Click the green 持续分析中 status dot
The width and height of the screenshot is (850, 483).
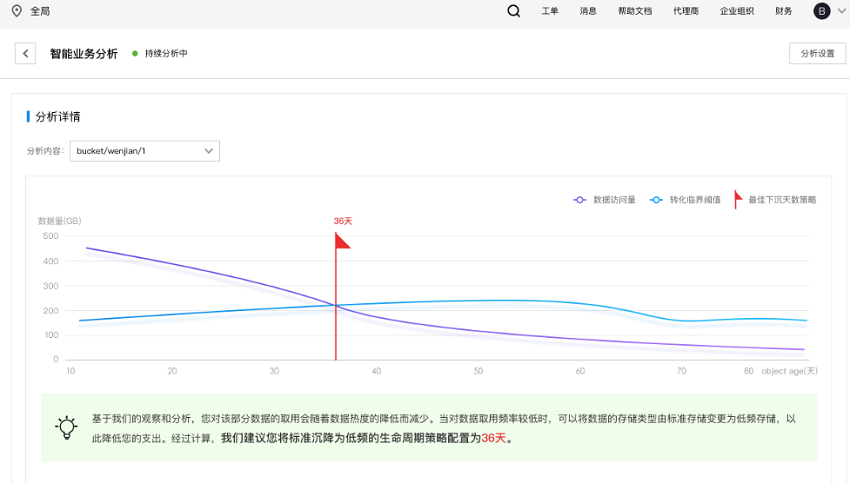[135, 54]
